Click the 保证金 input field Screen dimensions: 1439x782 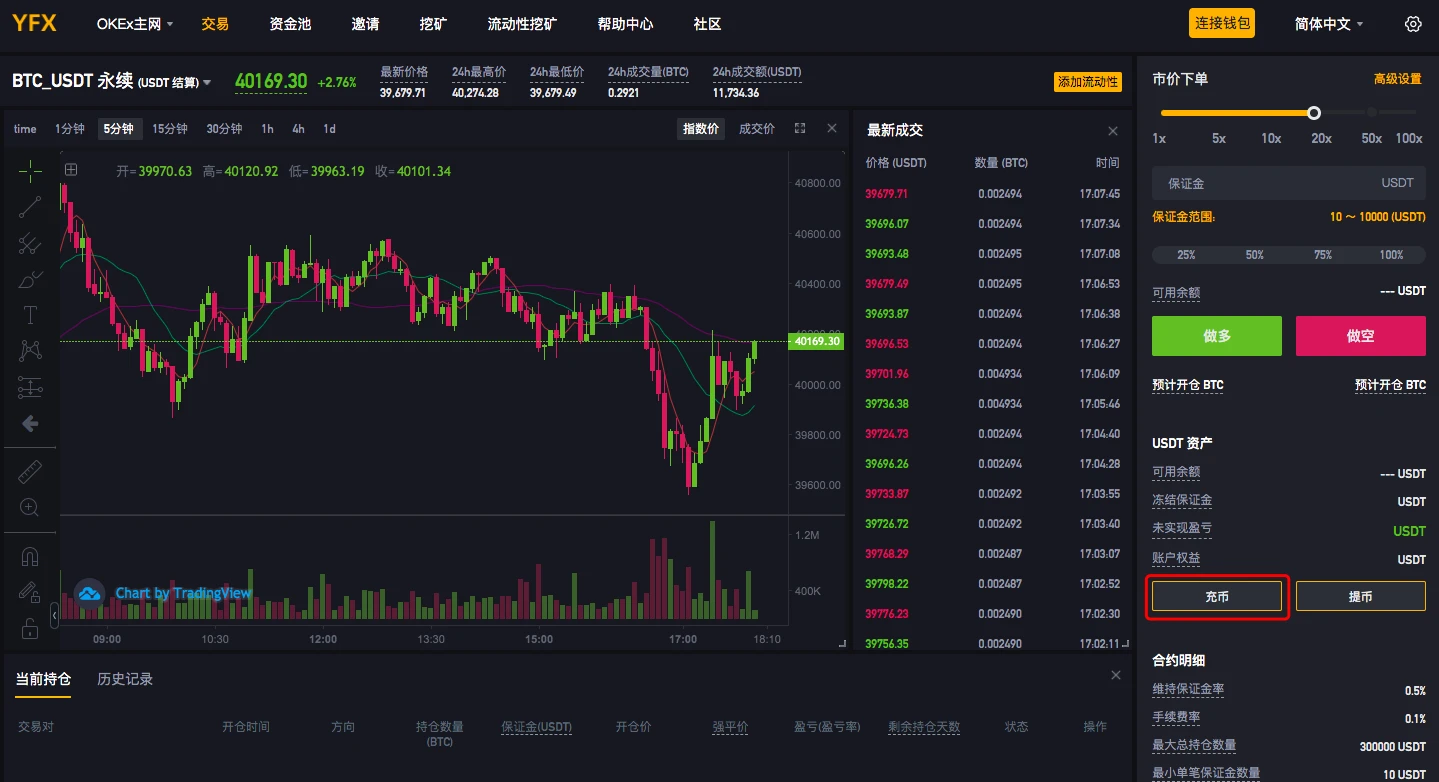[1289, 183]
